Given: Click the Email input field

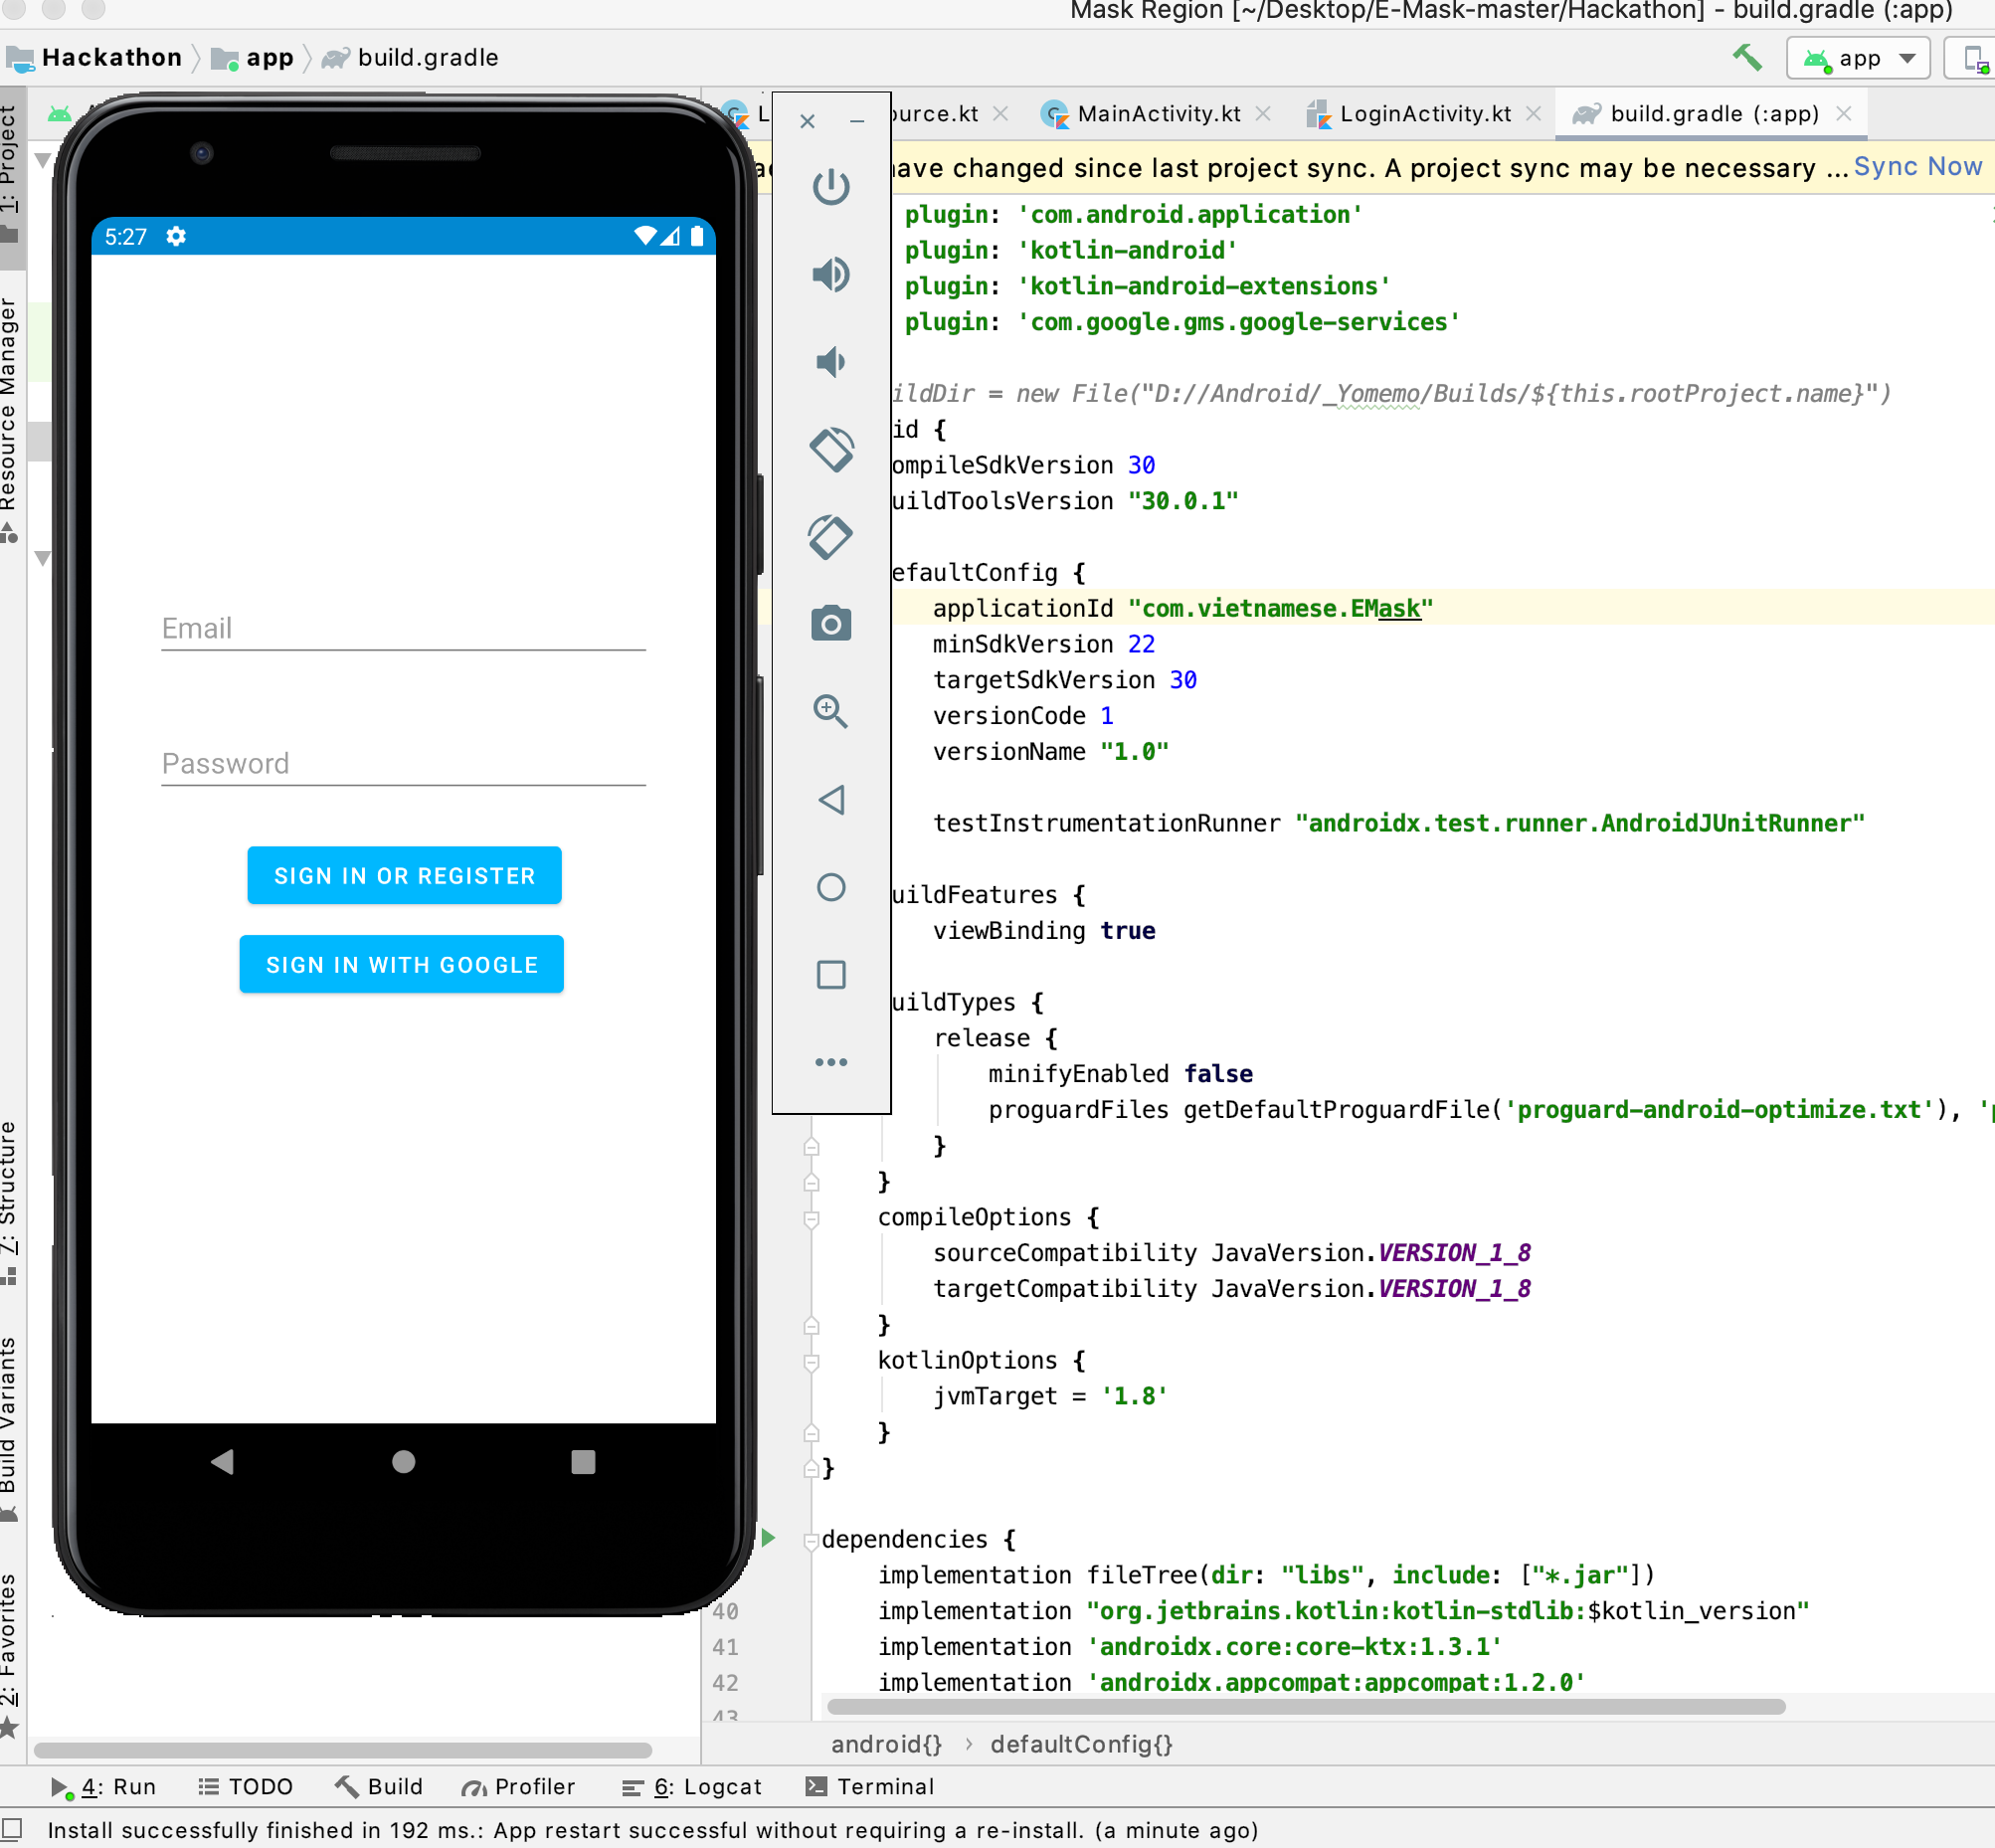Looking at the screenshot, I should point(403,629).
